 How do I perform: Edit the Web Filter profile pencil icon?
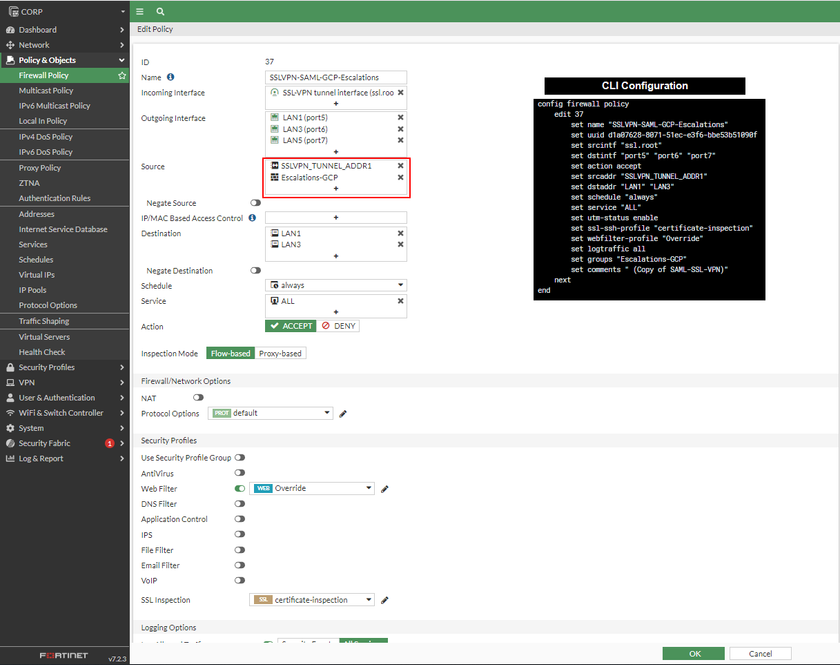click(385, 489)
